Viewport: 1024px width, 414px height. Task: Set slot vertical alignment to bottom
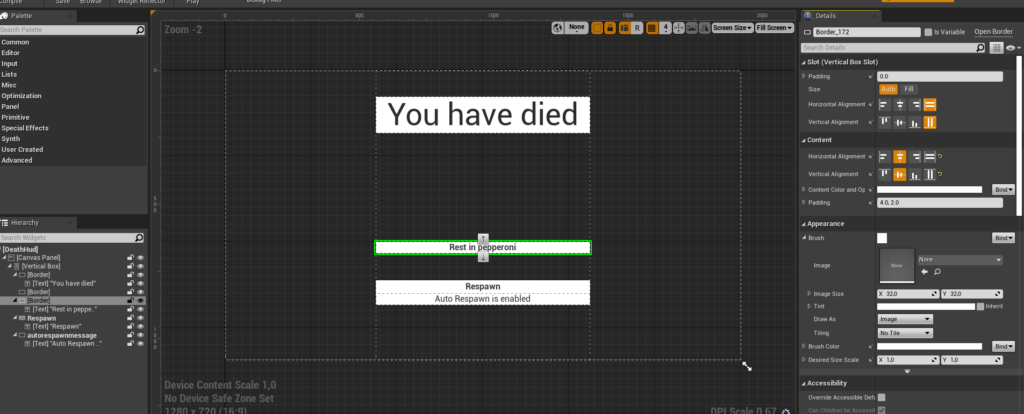(x=915, y=122)
